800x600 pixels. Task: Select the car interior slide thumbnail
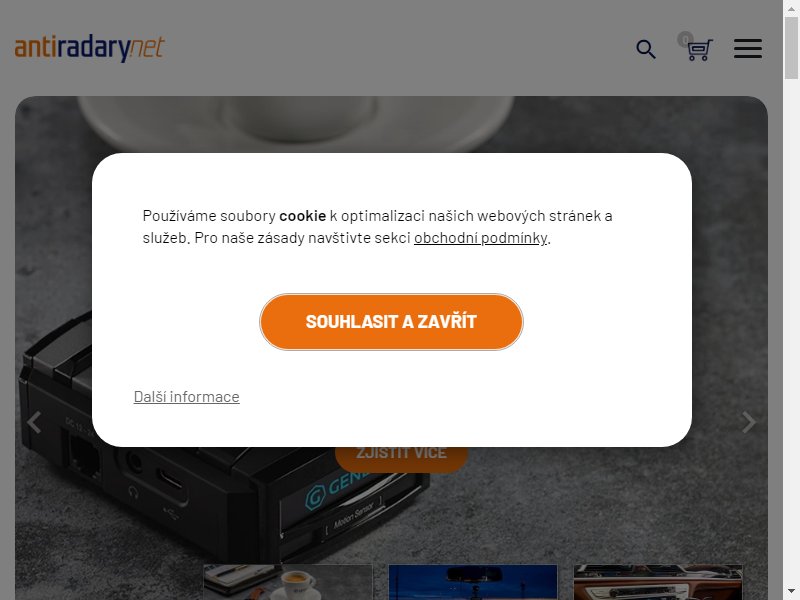point(658,582)
